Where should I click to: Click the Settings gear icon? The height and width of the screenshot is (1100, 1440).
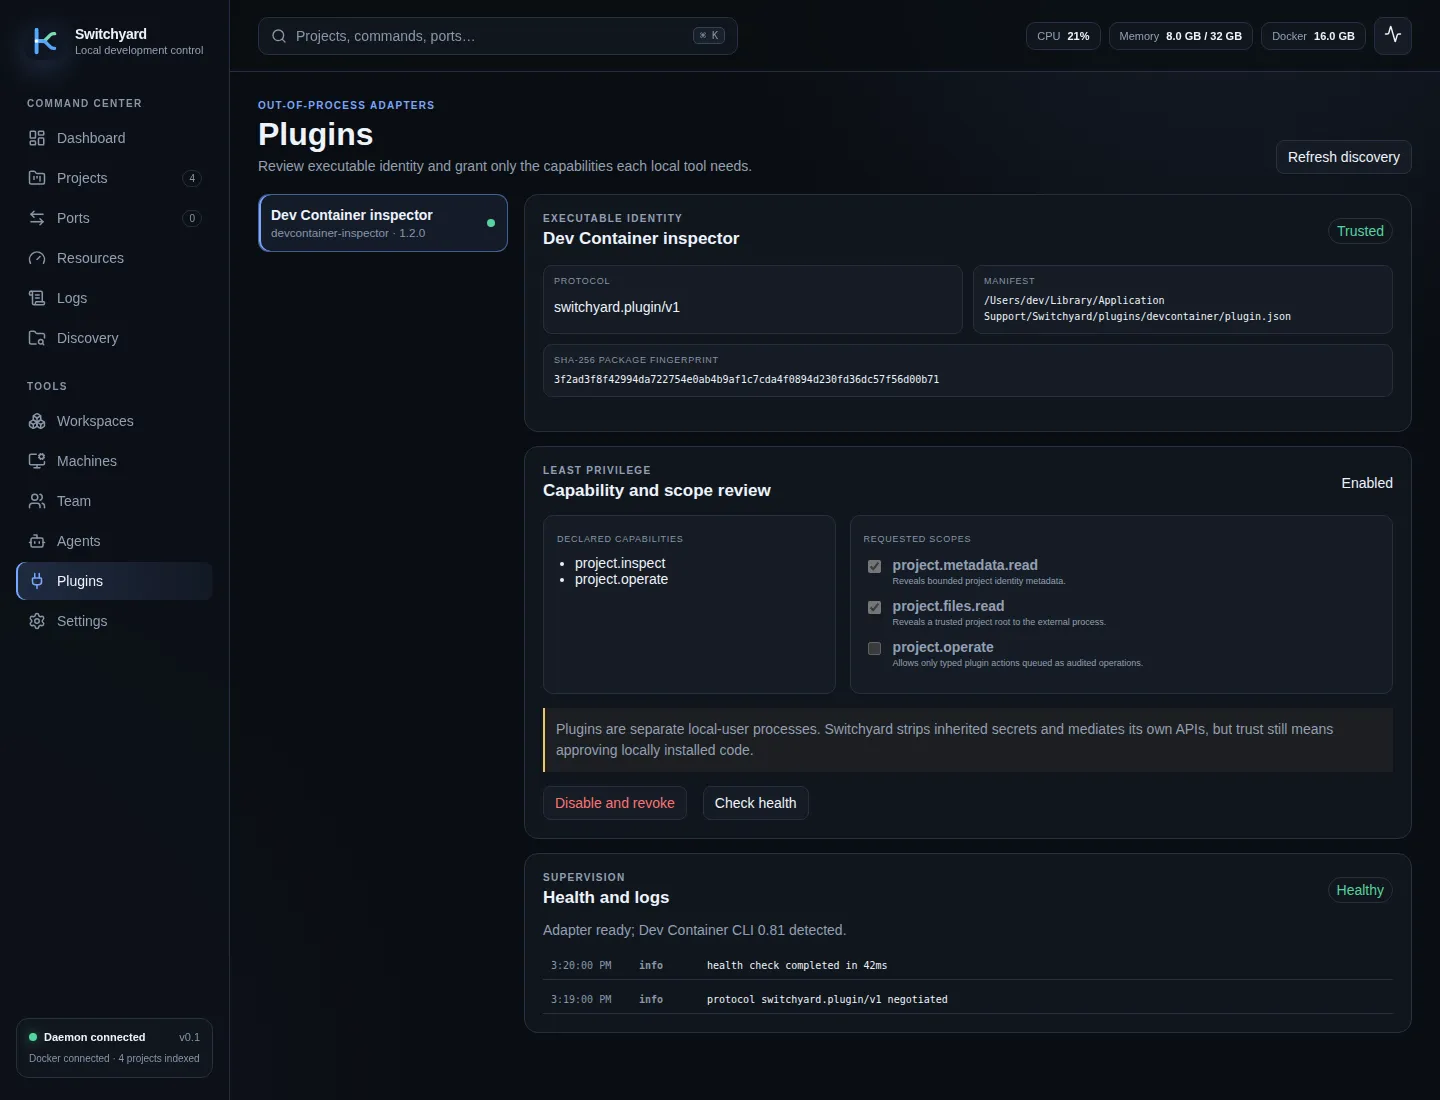37,621
